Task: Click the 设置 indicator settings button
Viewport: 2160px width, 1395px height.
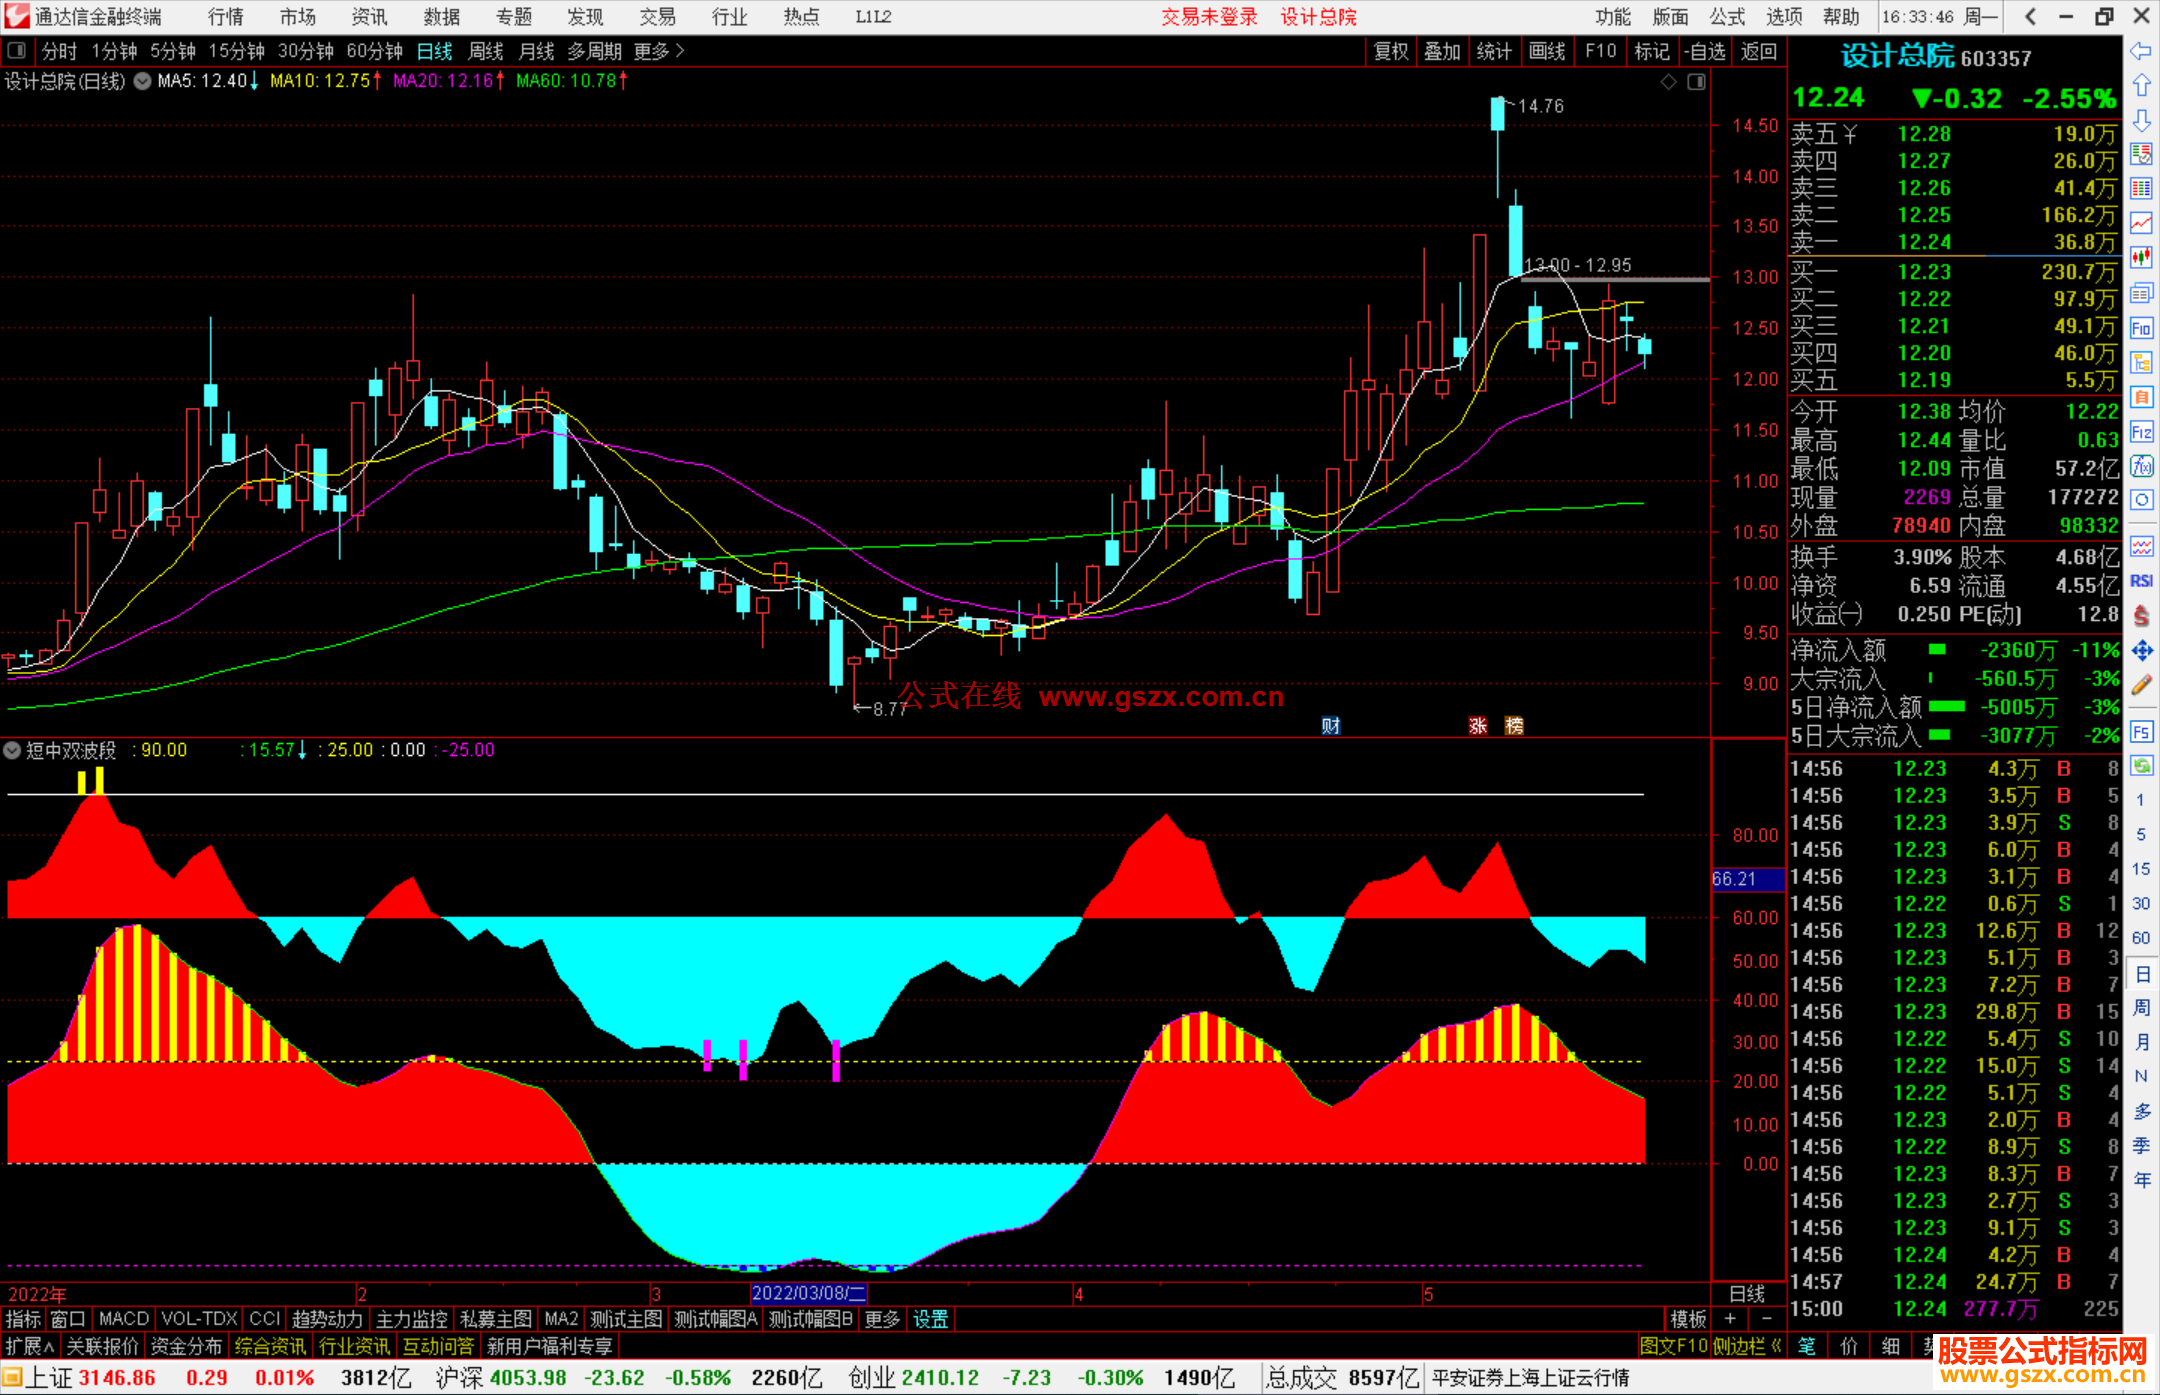Action: coord(930,1319)
